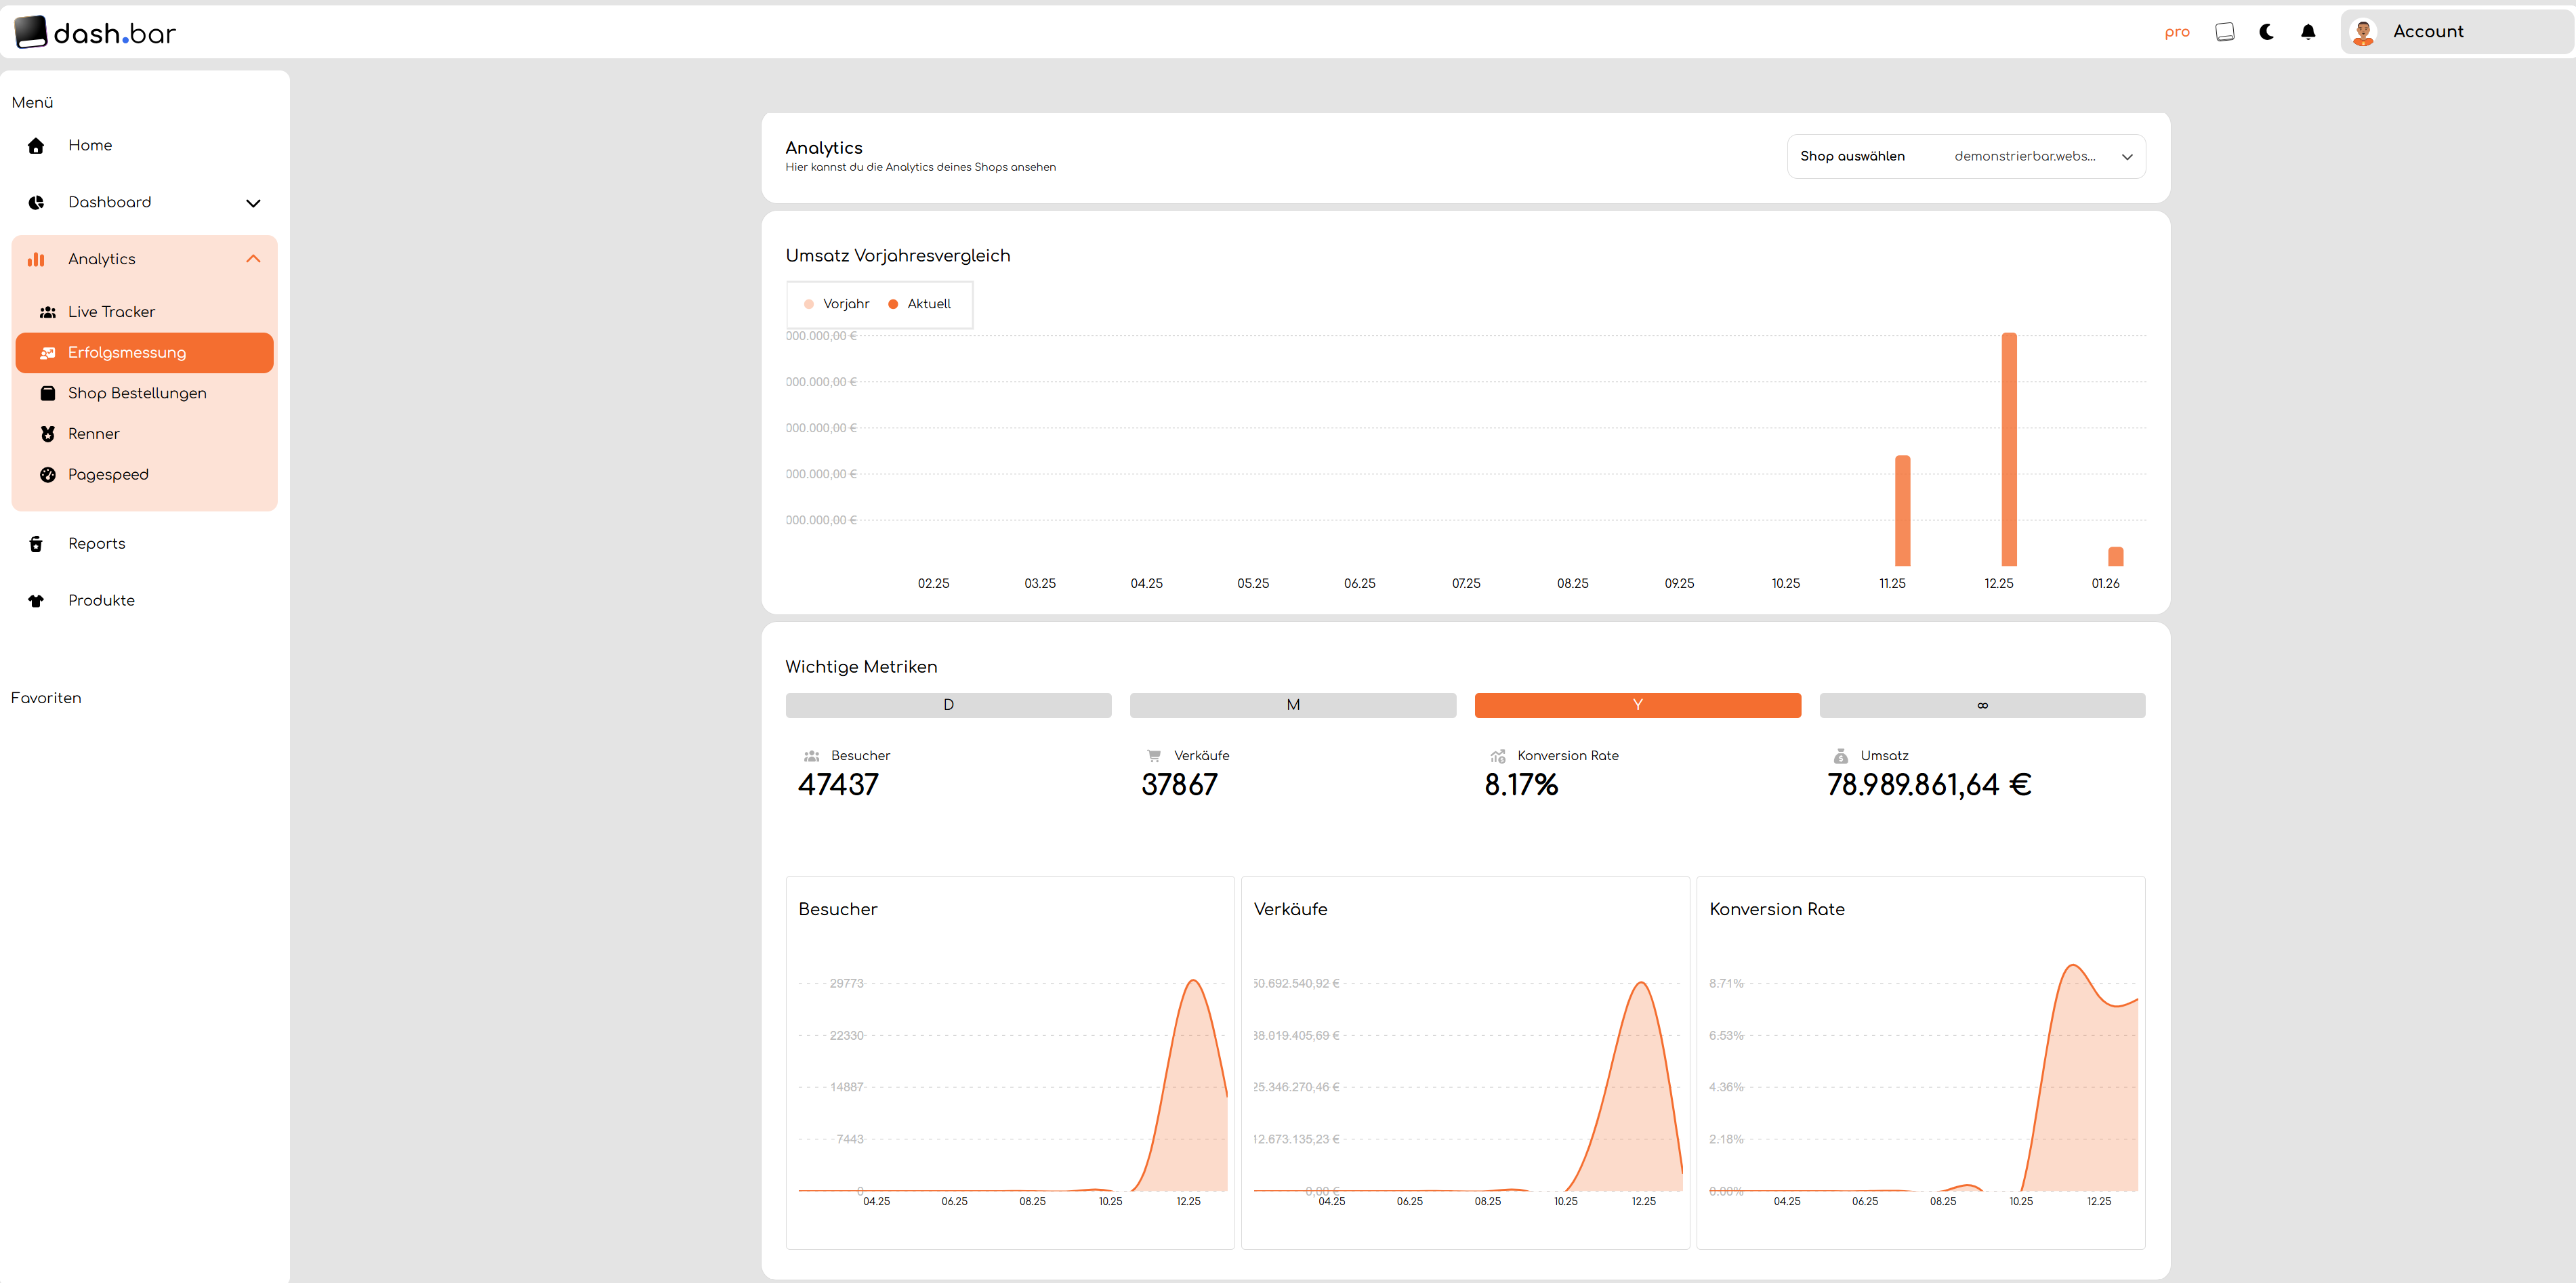Screen dimensions: 2576x1283
Task: Switch metrics to the M period tab
Action: coord(1292,705)
